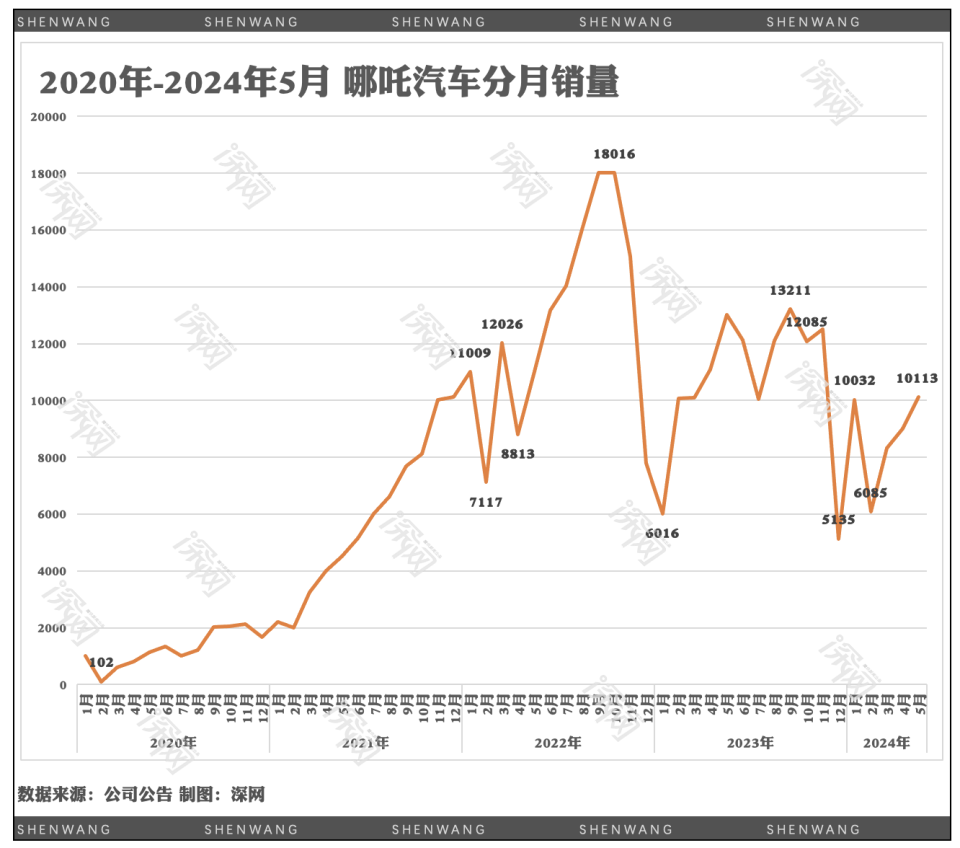The image size is (960, 848).
Task: Click the 12085 data label
Action: pos(806,322)
